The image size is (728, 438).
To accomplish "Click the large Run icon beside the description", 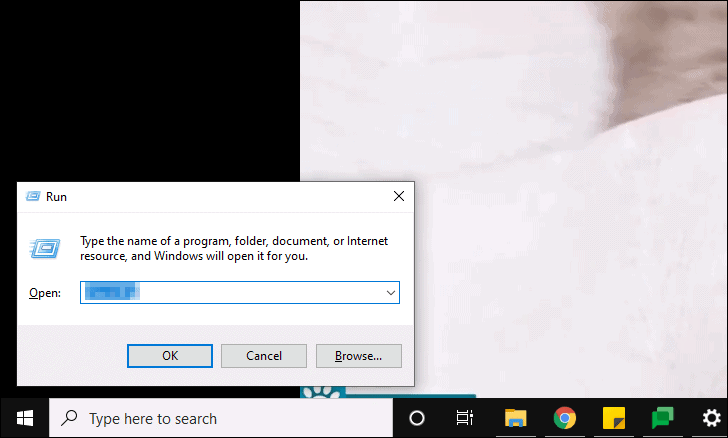I will coord(45,248).
